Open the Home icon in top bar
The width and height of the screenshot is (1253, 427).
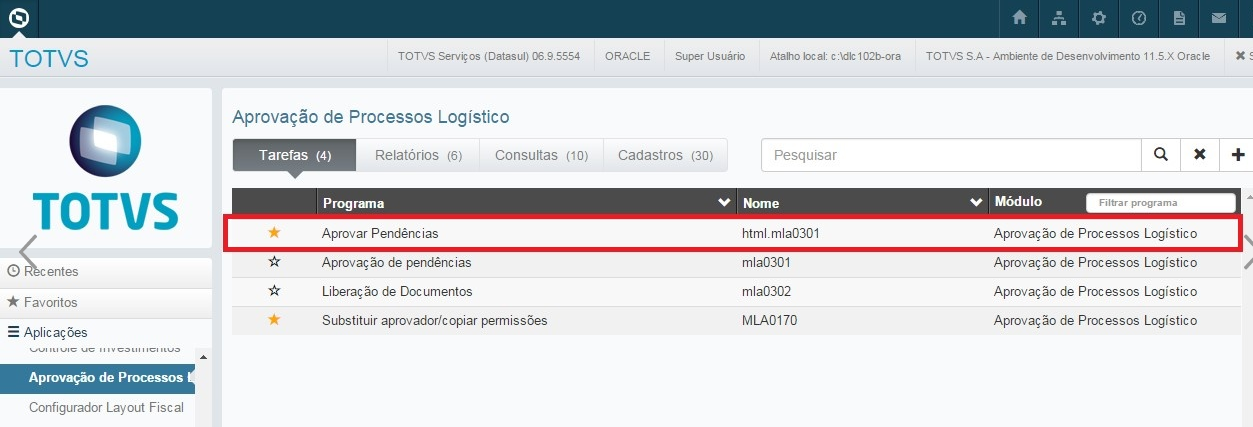(1019, 18)
